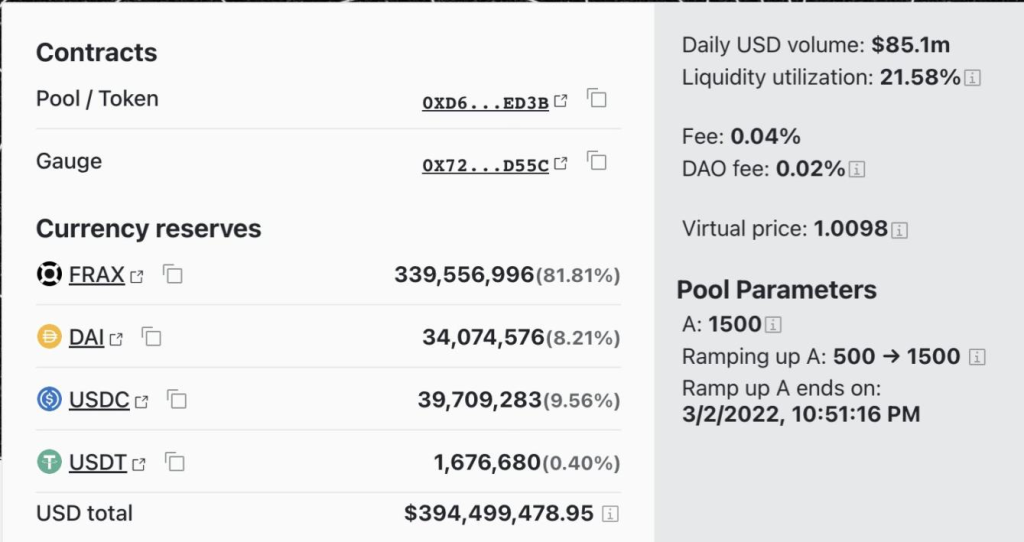
Task: Select the USD total value $394,499,478.95
Action: (499, 513)
